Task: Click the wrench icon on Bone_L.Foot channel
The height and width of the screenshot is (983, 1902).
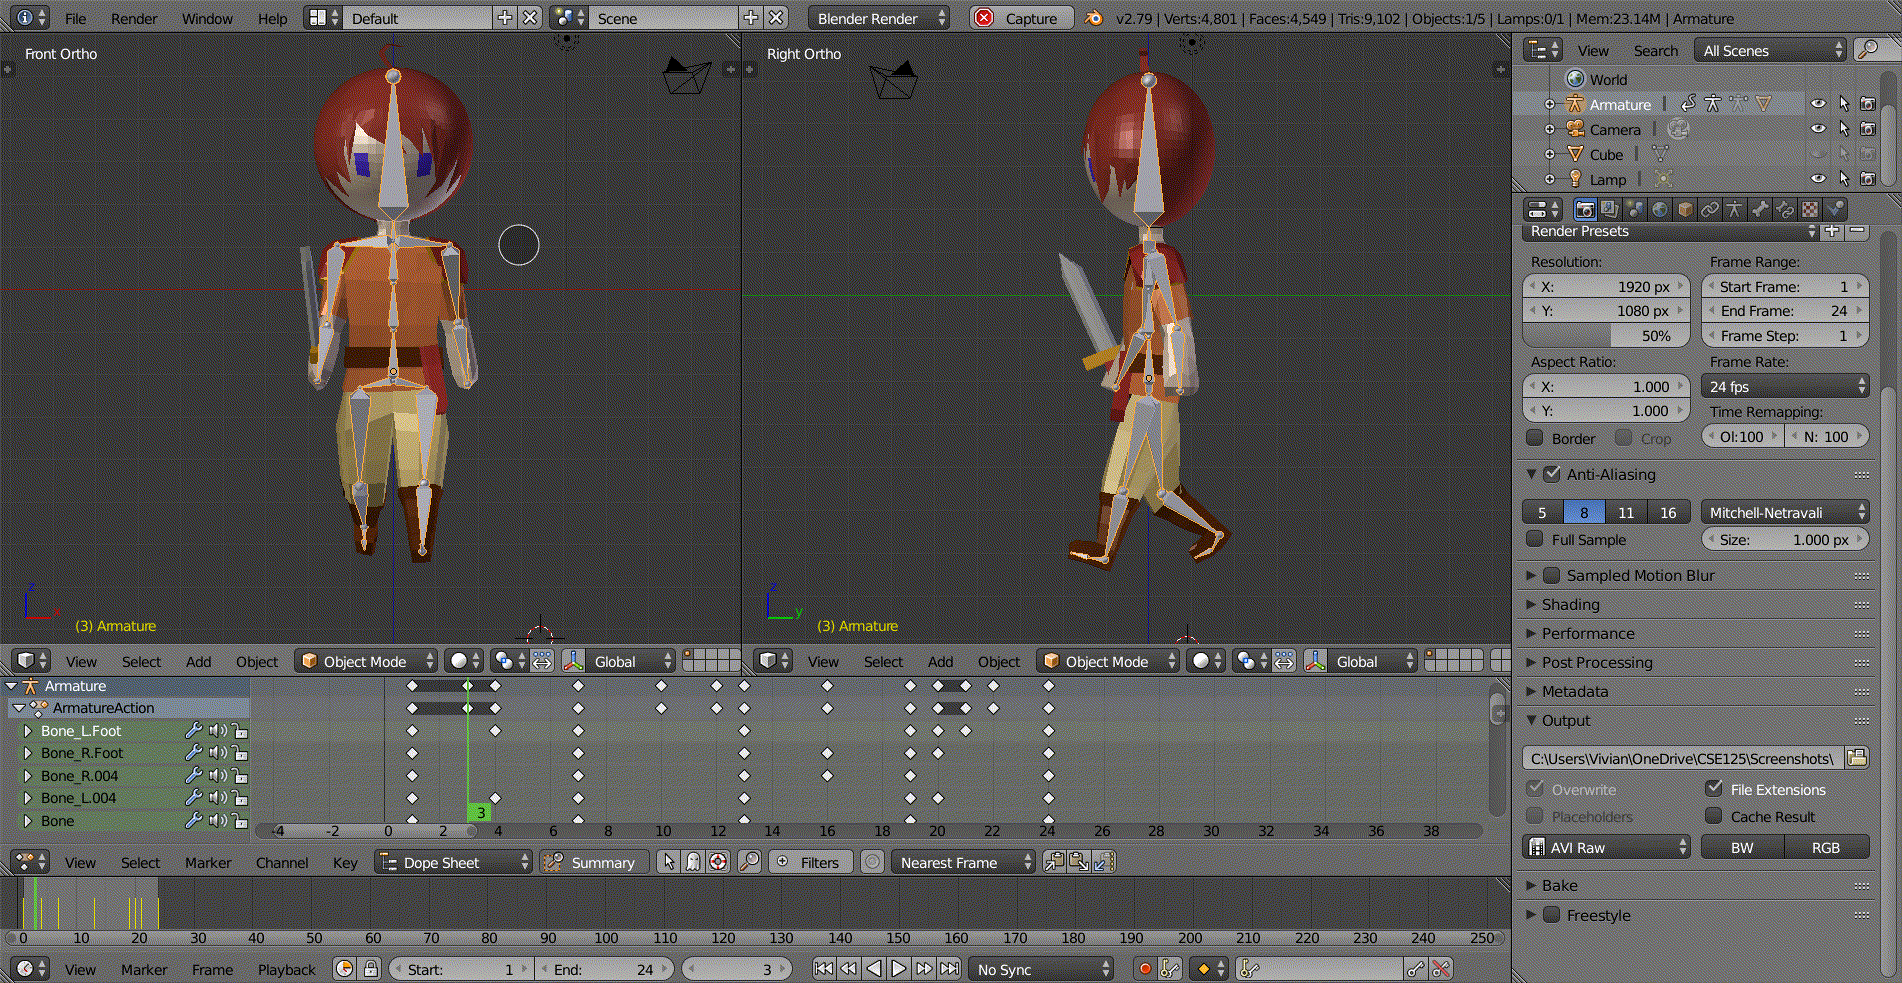Action: 194,731
